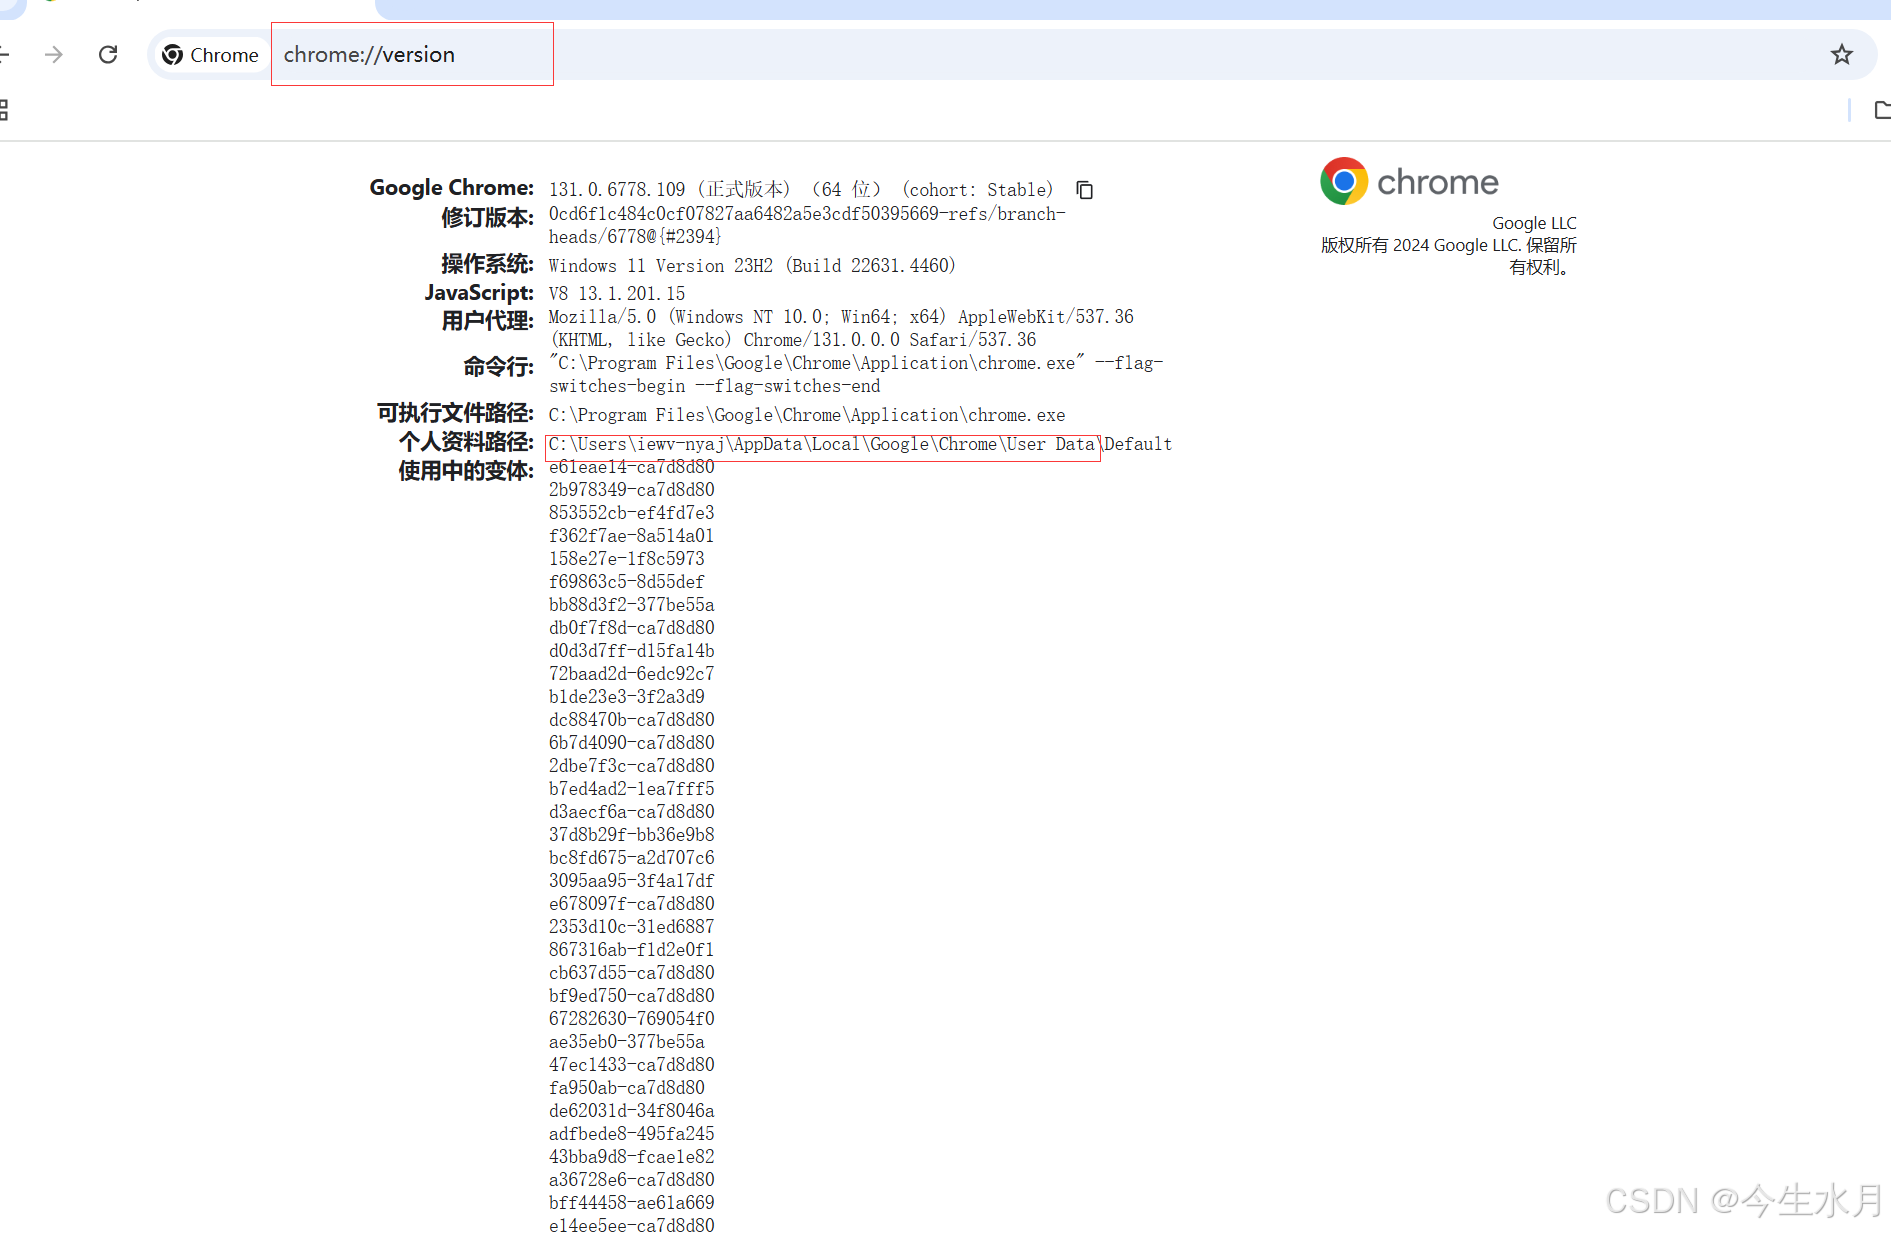Click the V8 13.1.201.15 value

tap(617, 294)
